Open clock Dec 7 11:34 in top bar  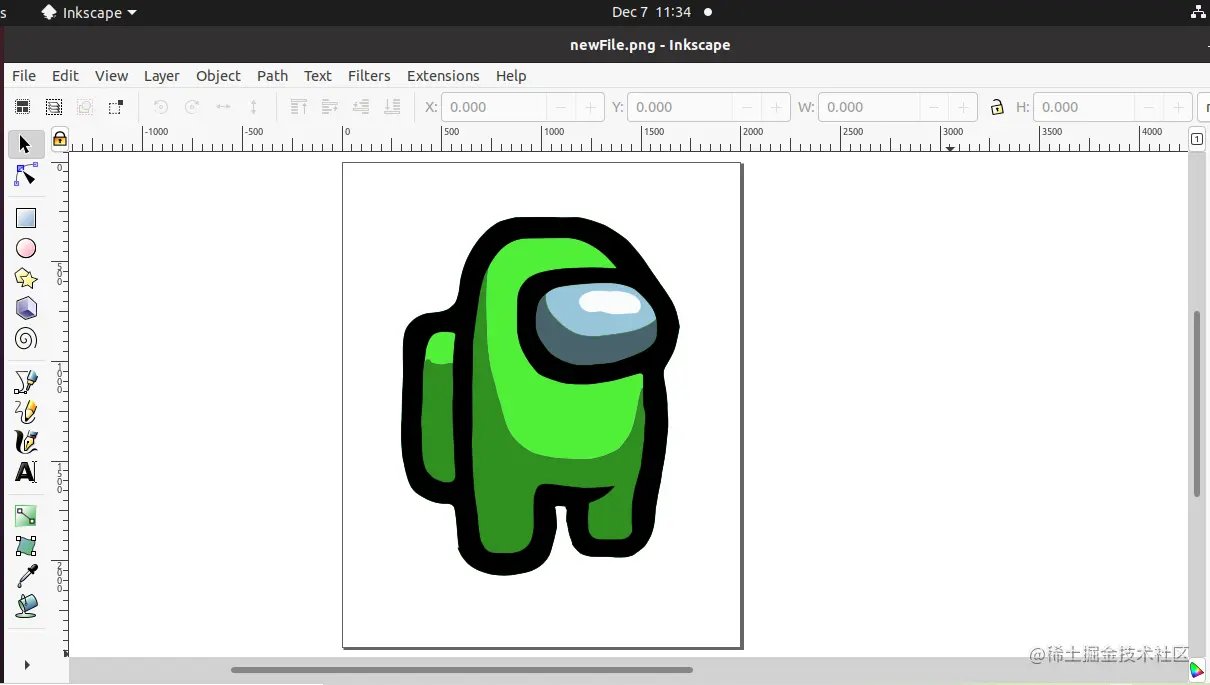(x=651, y=12)
